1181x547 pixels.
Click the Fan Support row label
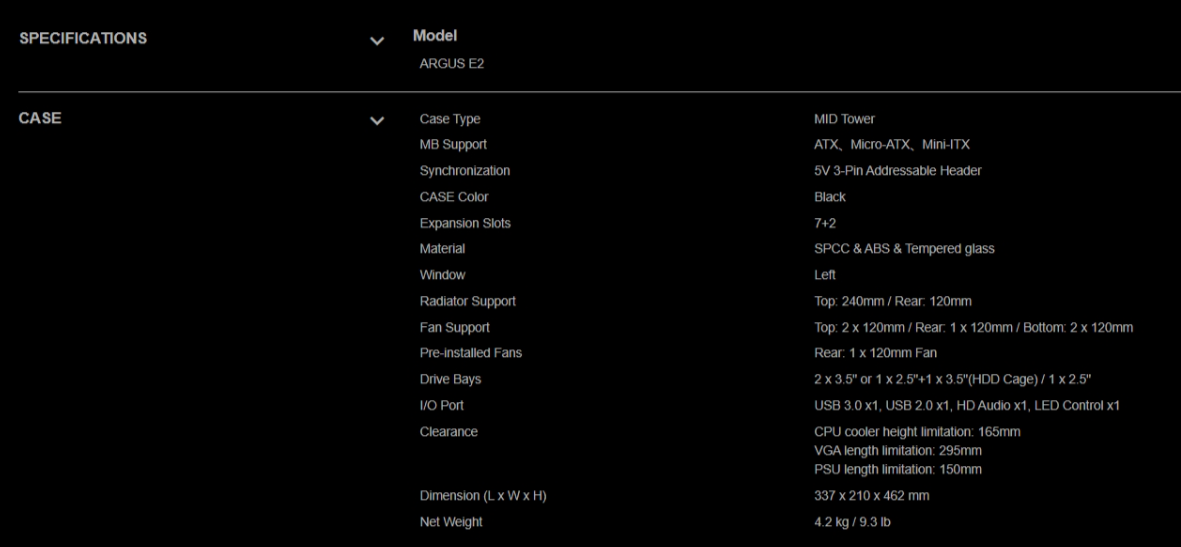pyautogui.click(x=455, y=327)
